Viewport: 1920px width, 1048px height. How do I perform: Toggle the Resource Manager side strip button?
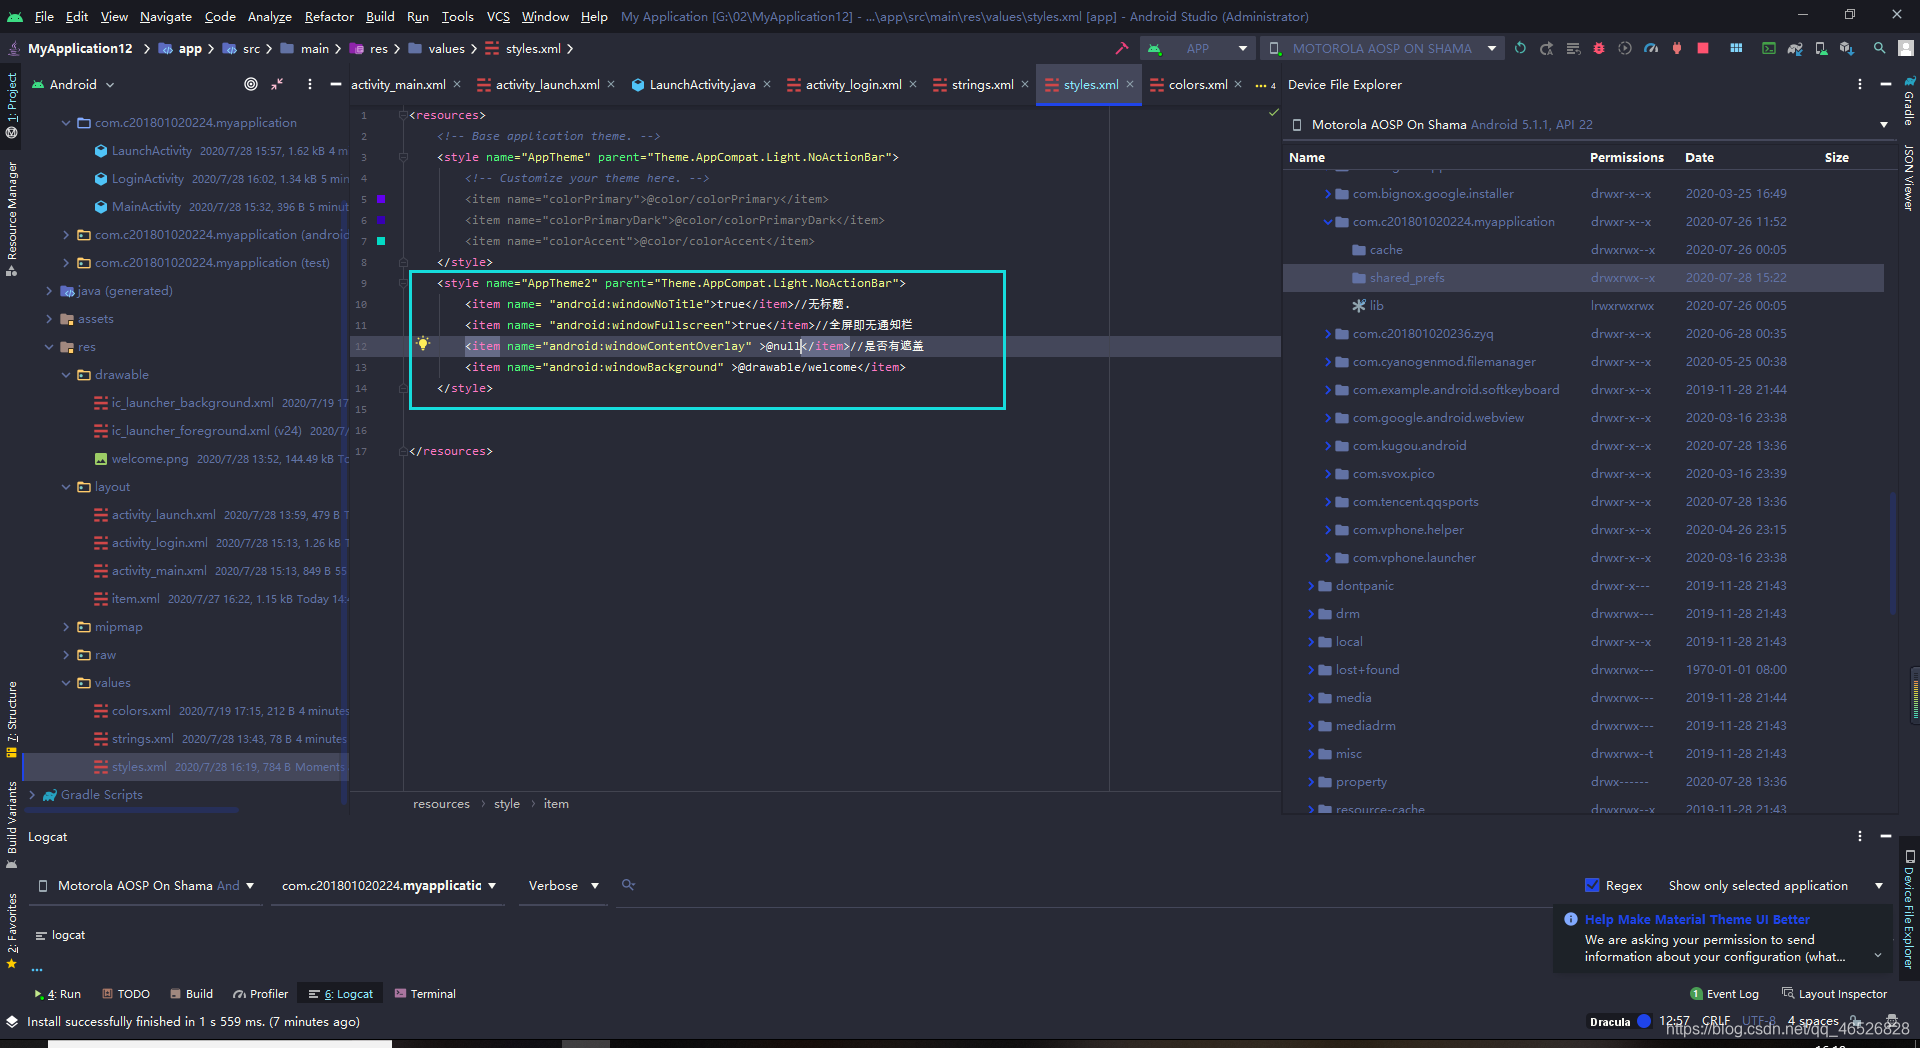click(11, 218)
